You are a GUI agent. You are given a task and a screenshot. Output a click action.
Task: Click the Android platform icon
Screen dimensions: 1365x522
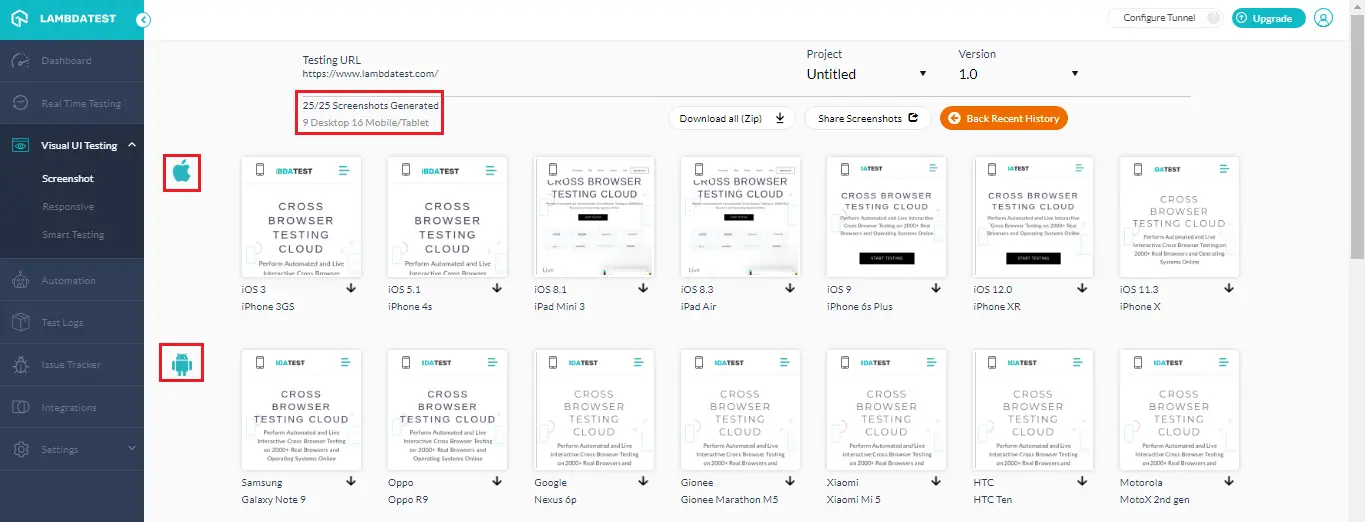point(181,363)
